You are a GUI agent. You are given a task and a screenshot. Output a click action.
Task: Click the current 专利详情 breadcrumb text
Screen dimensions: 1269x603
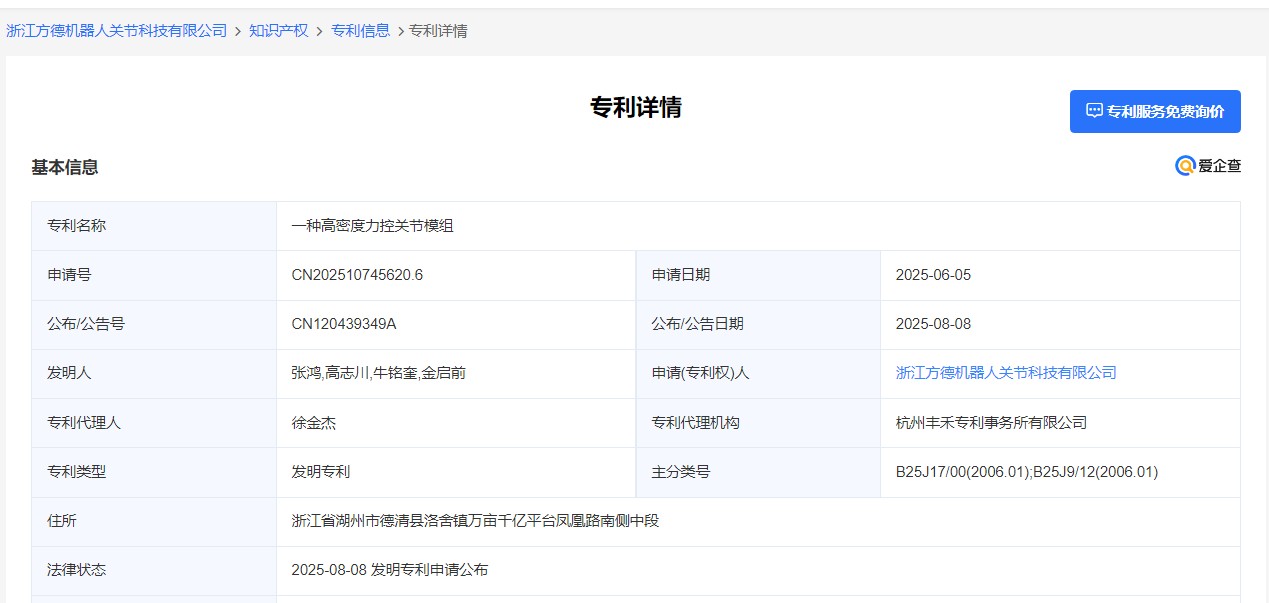[438, 31]
